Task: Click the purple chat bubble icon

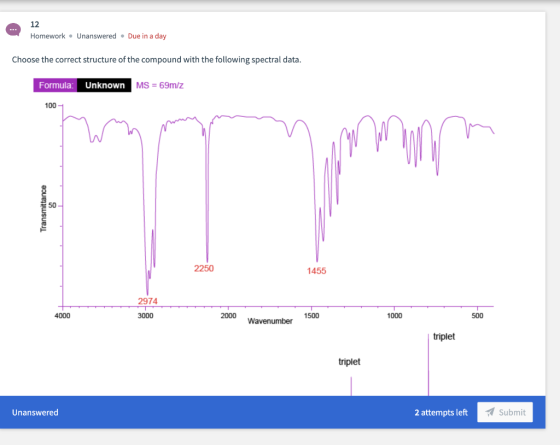Action: [x=13, y=30]
